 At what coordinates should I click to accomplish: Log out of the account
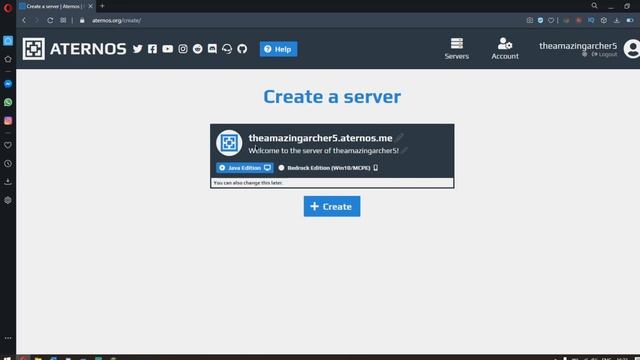(604, 54)
